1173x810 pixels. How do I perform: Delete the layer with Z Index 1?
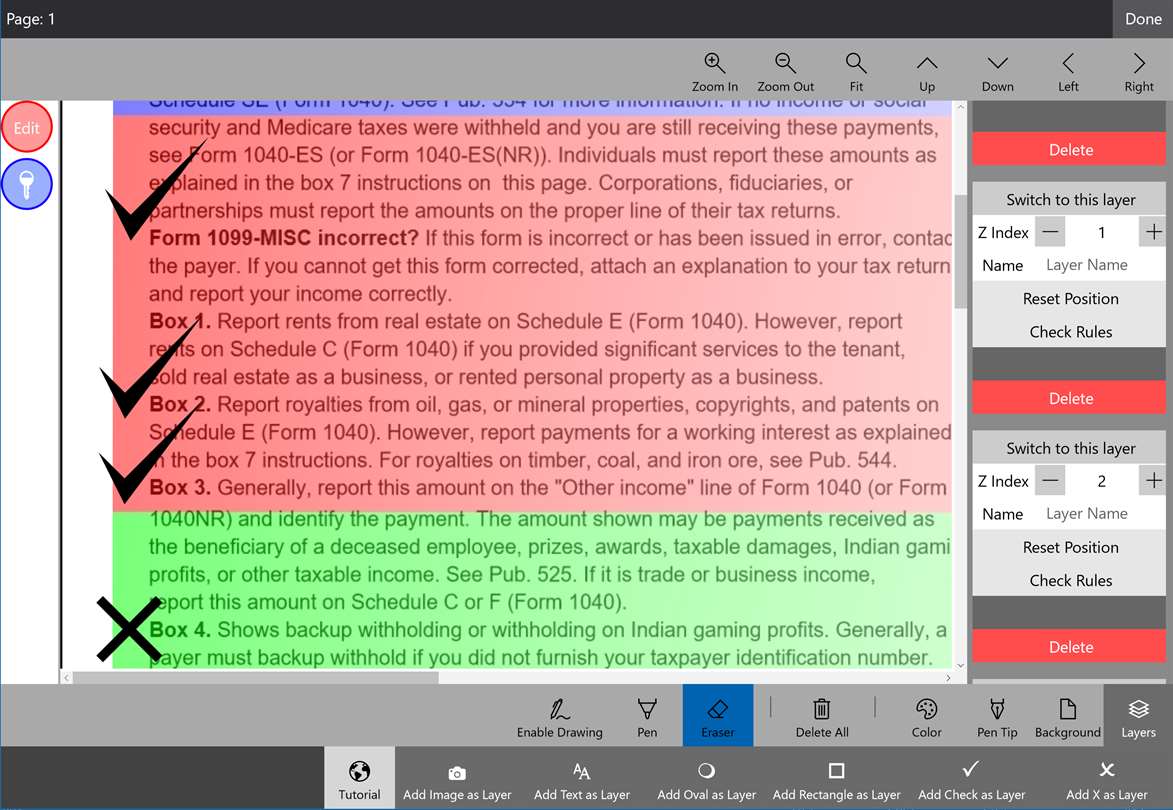click(x=1069, y=398)
